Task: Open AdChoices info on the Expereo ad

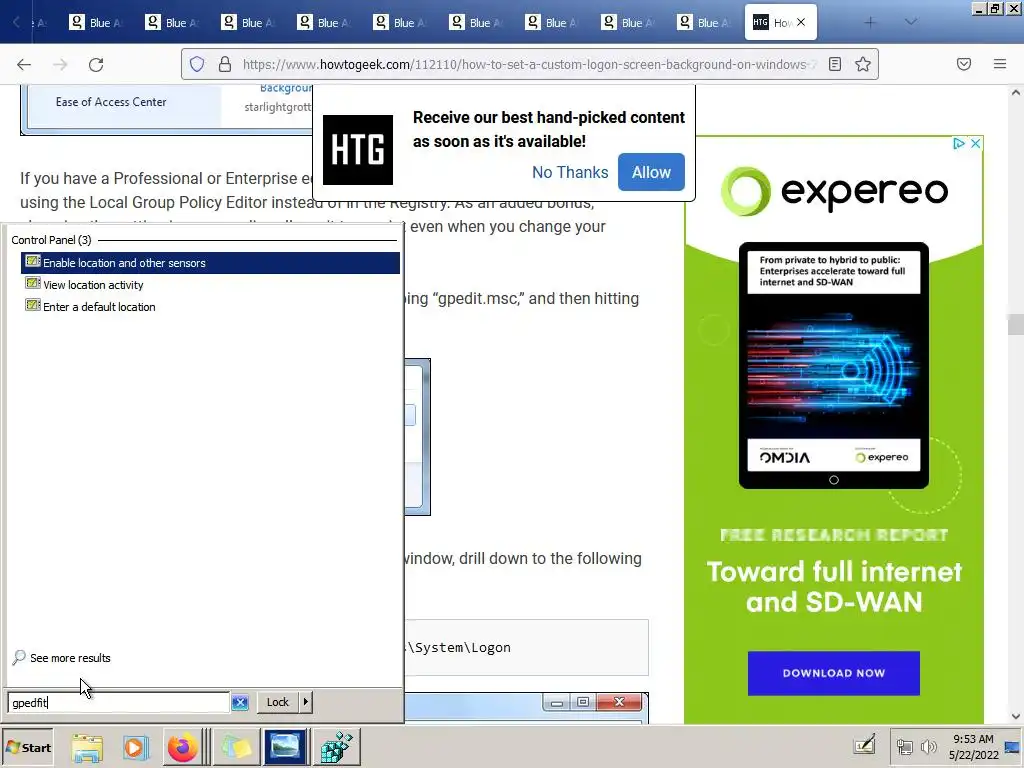Action: (x=958, y=143)
